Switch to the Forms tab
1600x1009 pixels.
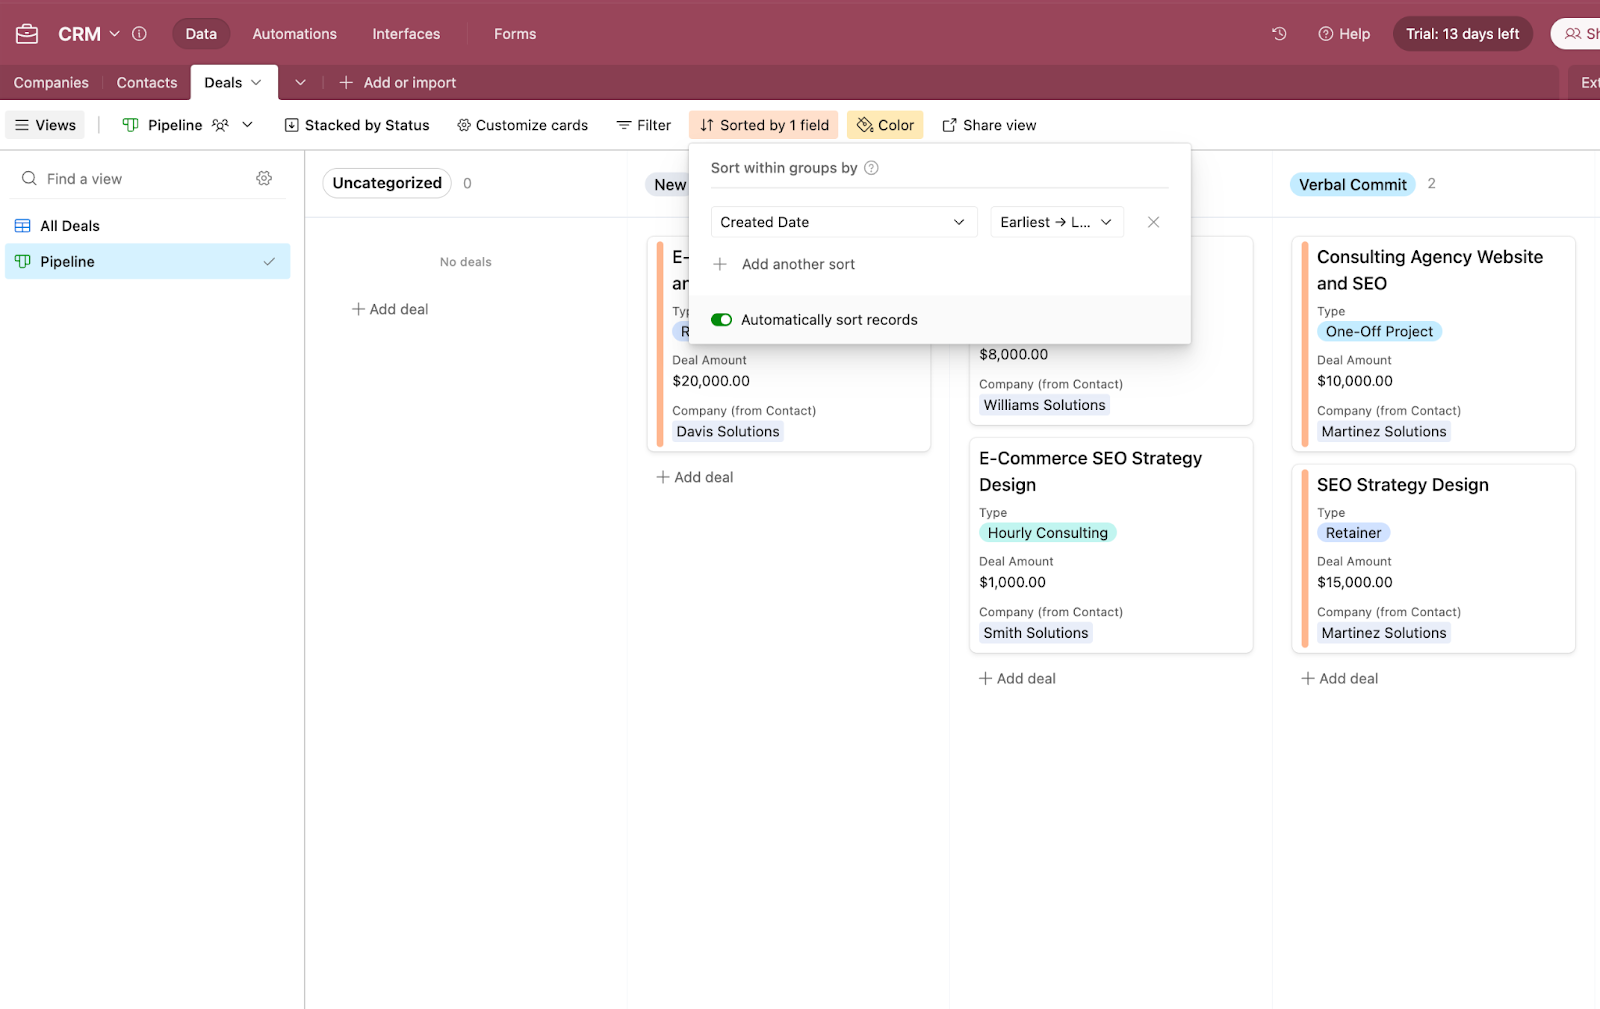click(515, 34)
